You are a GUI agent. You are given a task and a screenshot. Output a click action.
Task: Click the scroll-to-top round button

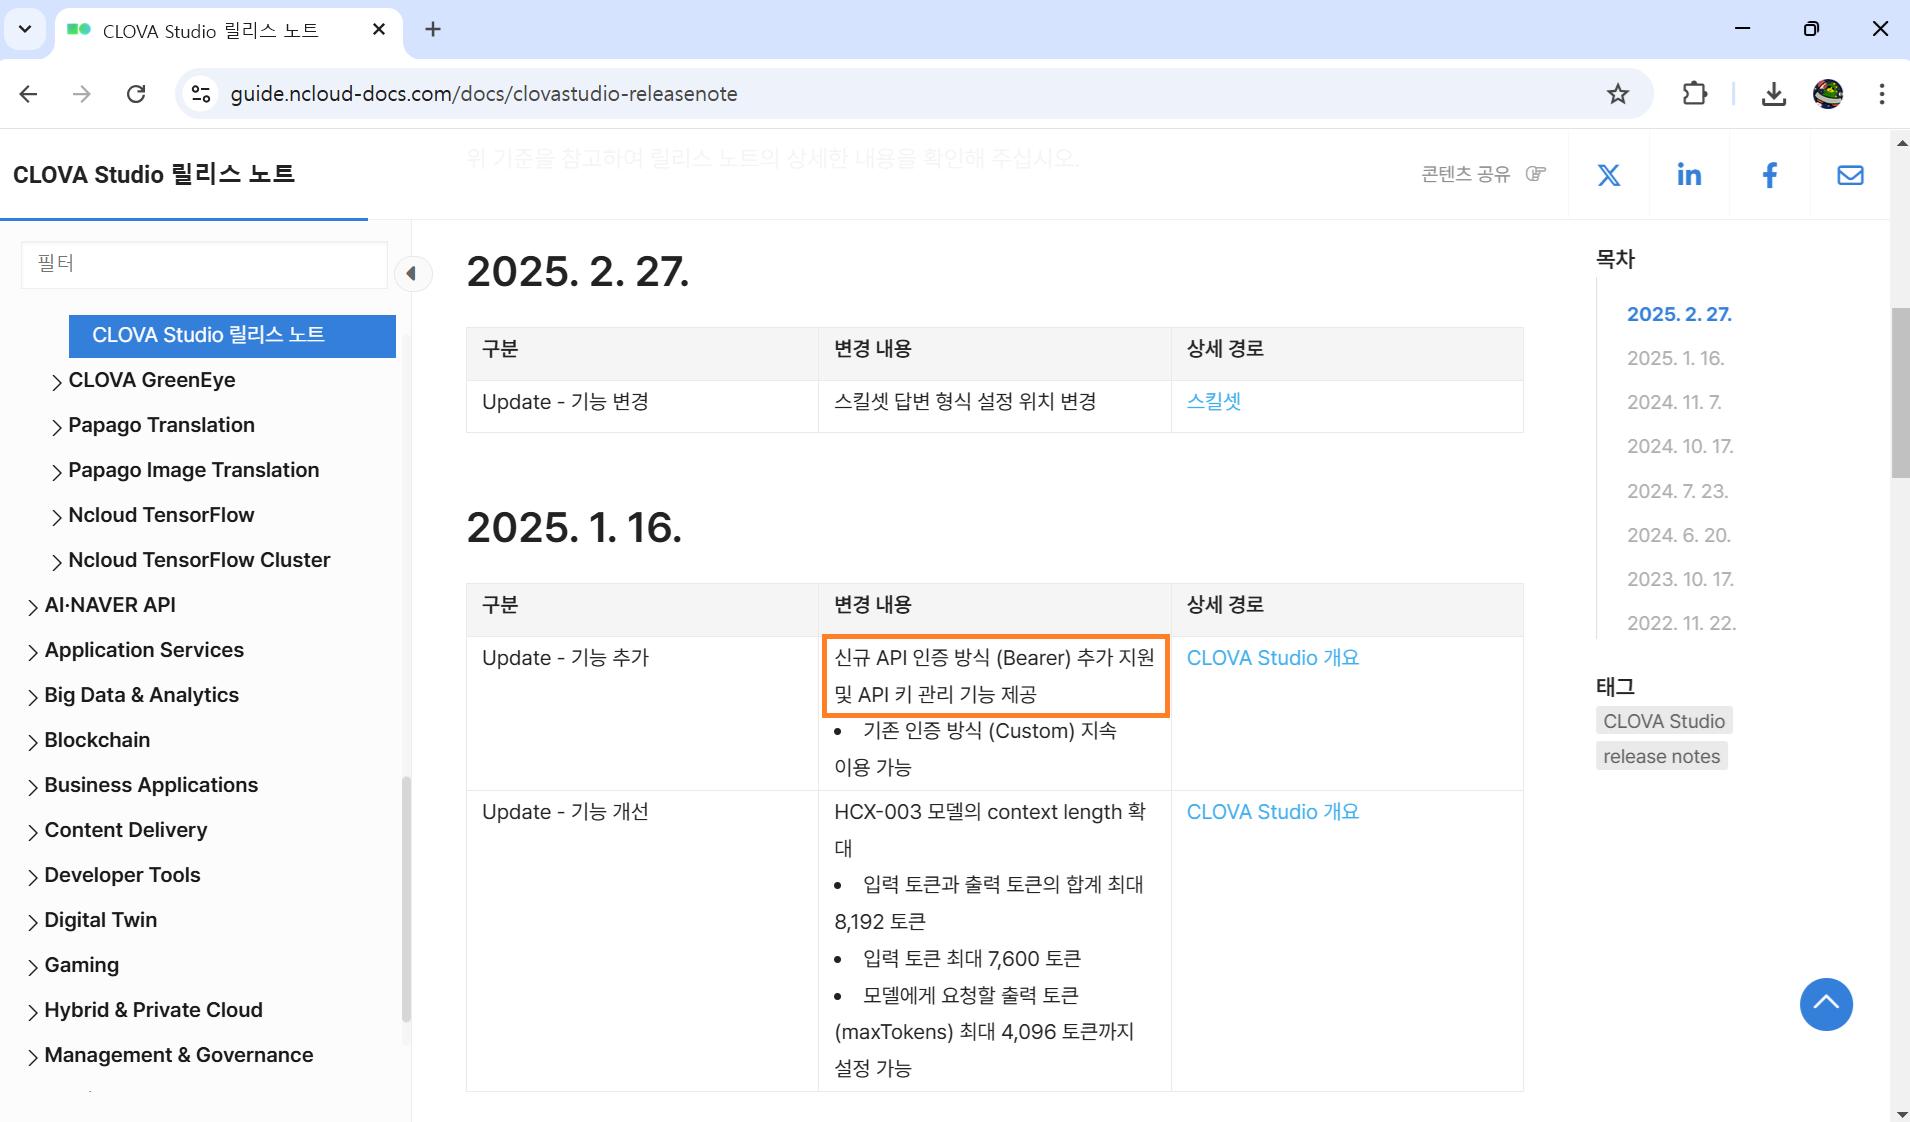[x=1826, y=1004]
